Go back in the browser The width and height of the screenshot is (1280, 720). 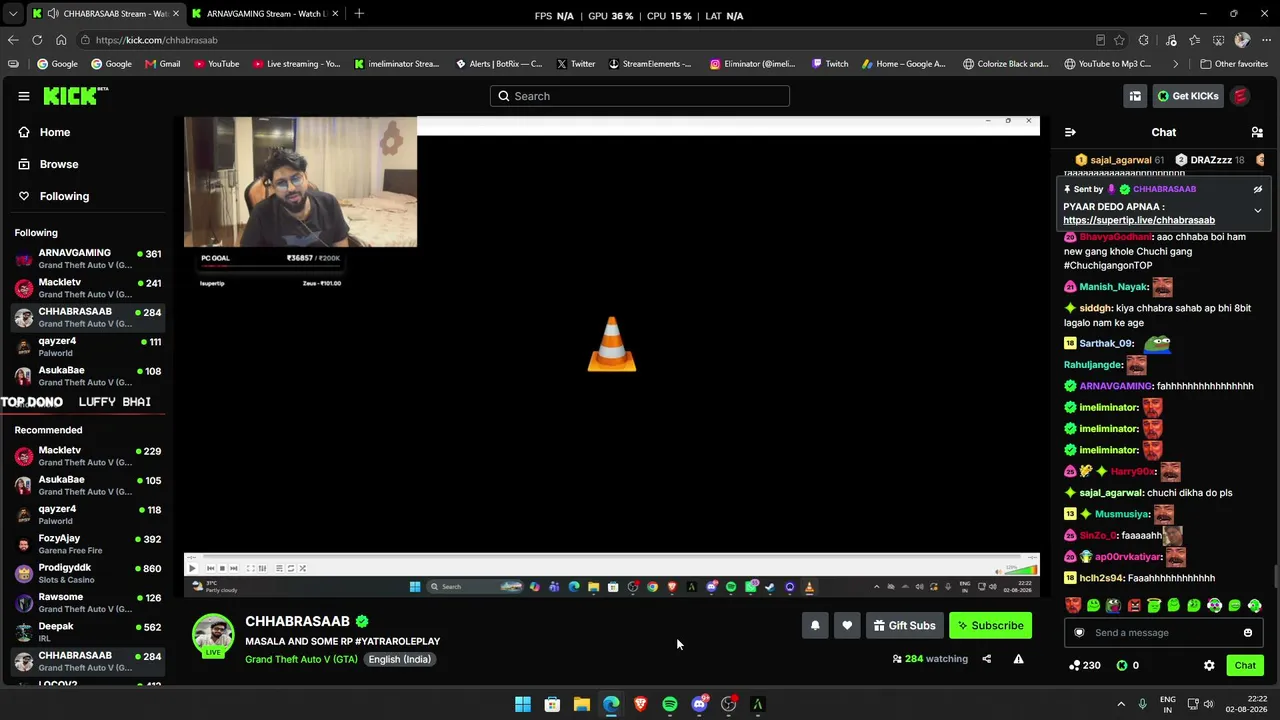(x=13, y=40)
